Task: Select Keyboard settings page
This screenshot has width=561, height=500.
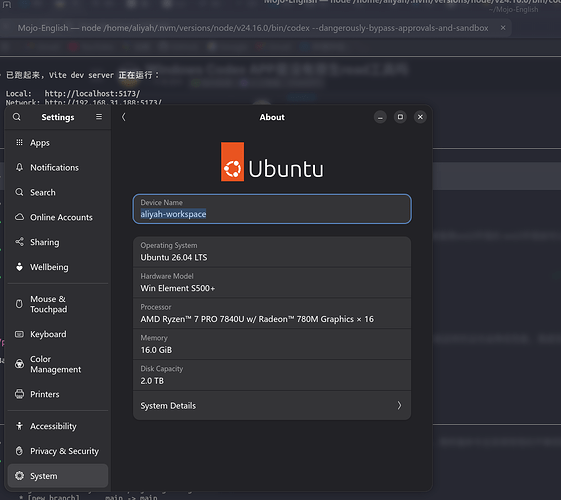Action: (x=58, y=334)
